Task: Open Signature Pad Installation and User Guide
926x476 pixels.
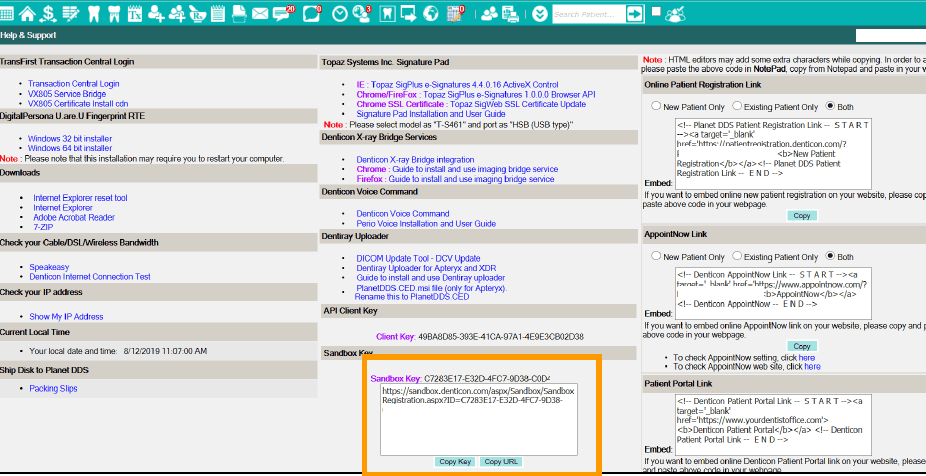Action: click(x=431, y=113)
